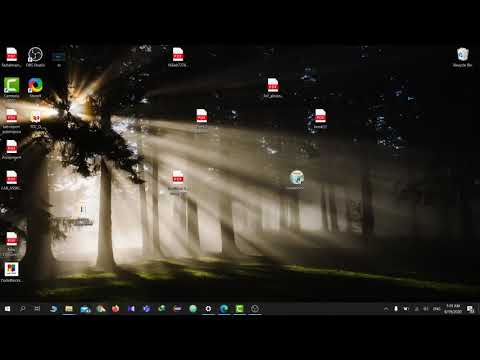Open taskbar Search magnifier
The height and width of the screenshot is (360, 480).
[22, 309]
